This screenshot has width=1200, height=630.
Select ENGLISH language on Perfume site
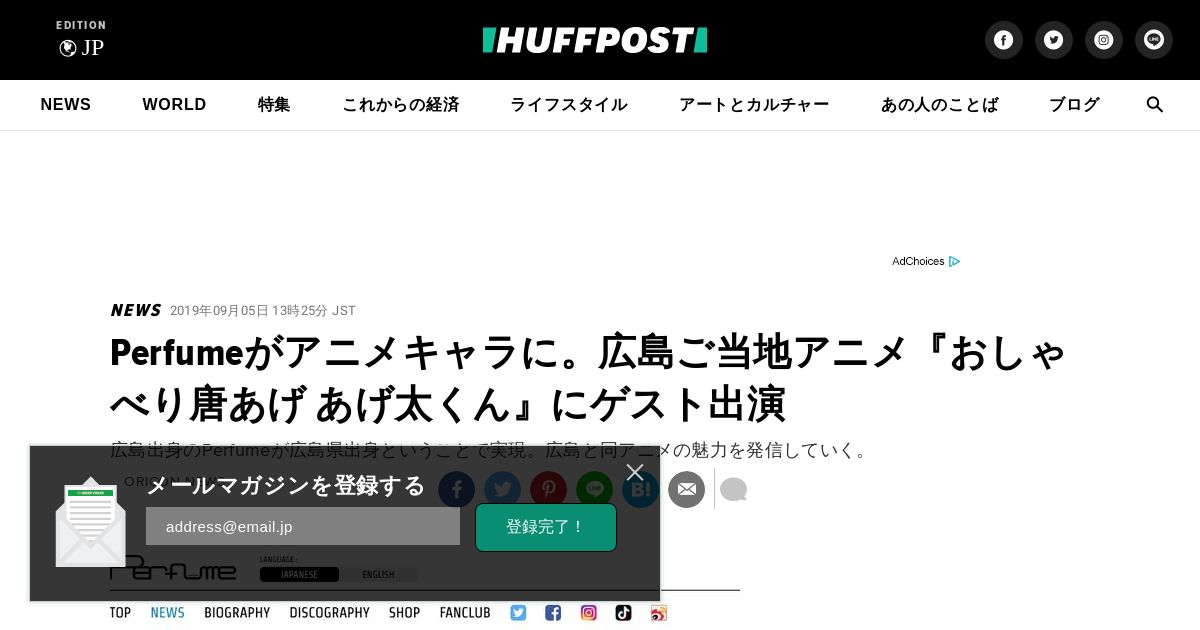tap(378, 575)
